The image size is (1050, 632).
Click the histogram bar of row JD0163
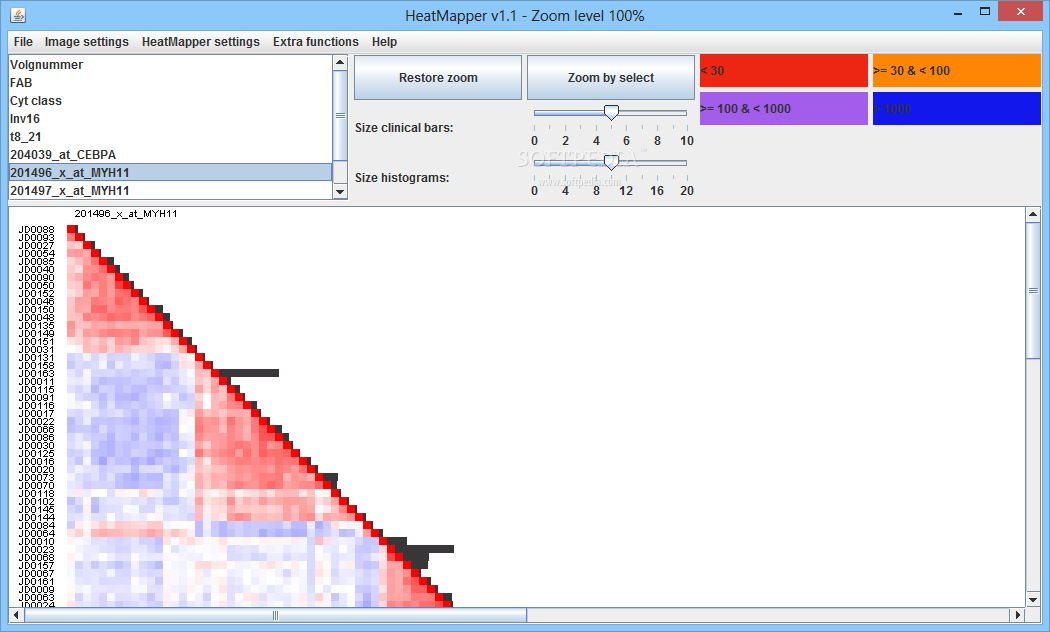(249, 373)
